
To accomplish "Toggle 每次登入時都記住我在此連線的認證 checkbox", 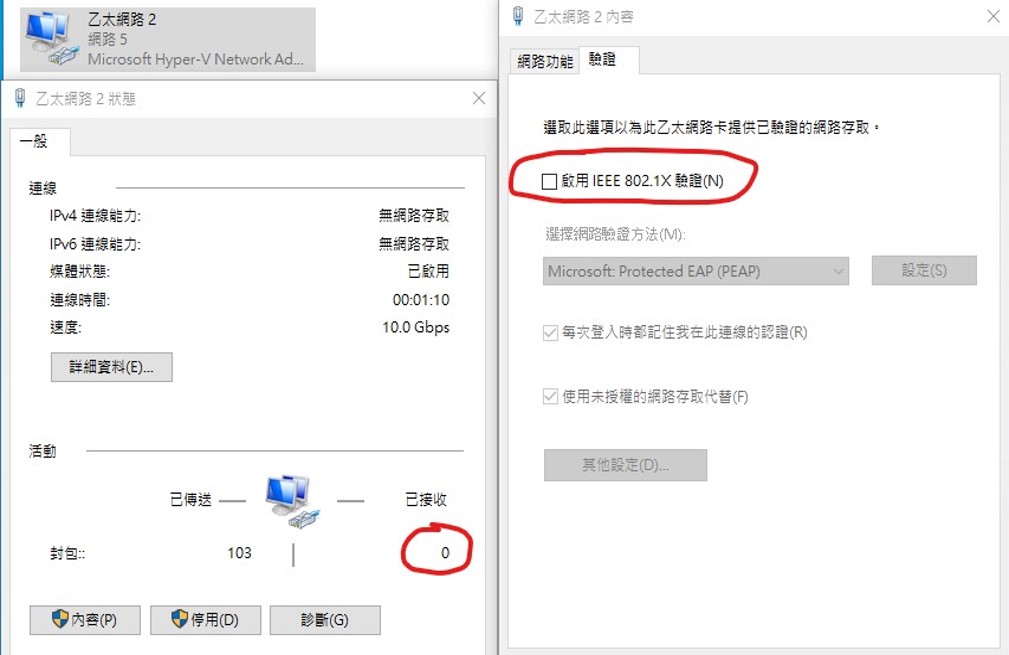I will point(550,333).
